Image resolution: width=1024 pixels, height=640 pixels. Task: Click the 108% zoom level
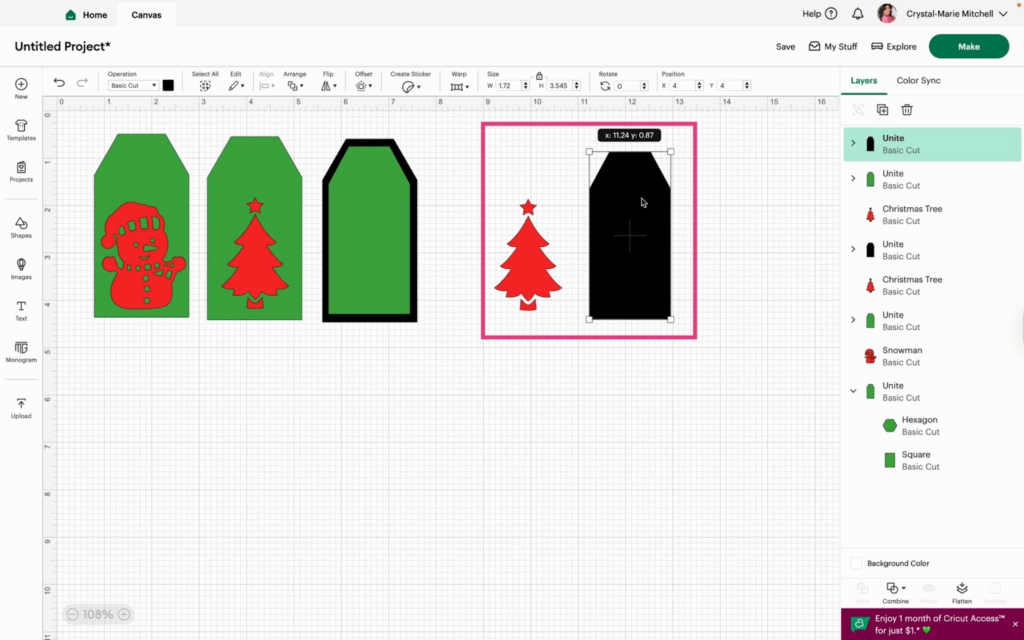pos(98,615)
